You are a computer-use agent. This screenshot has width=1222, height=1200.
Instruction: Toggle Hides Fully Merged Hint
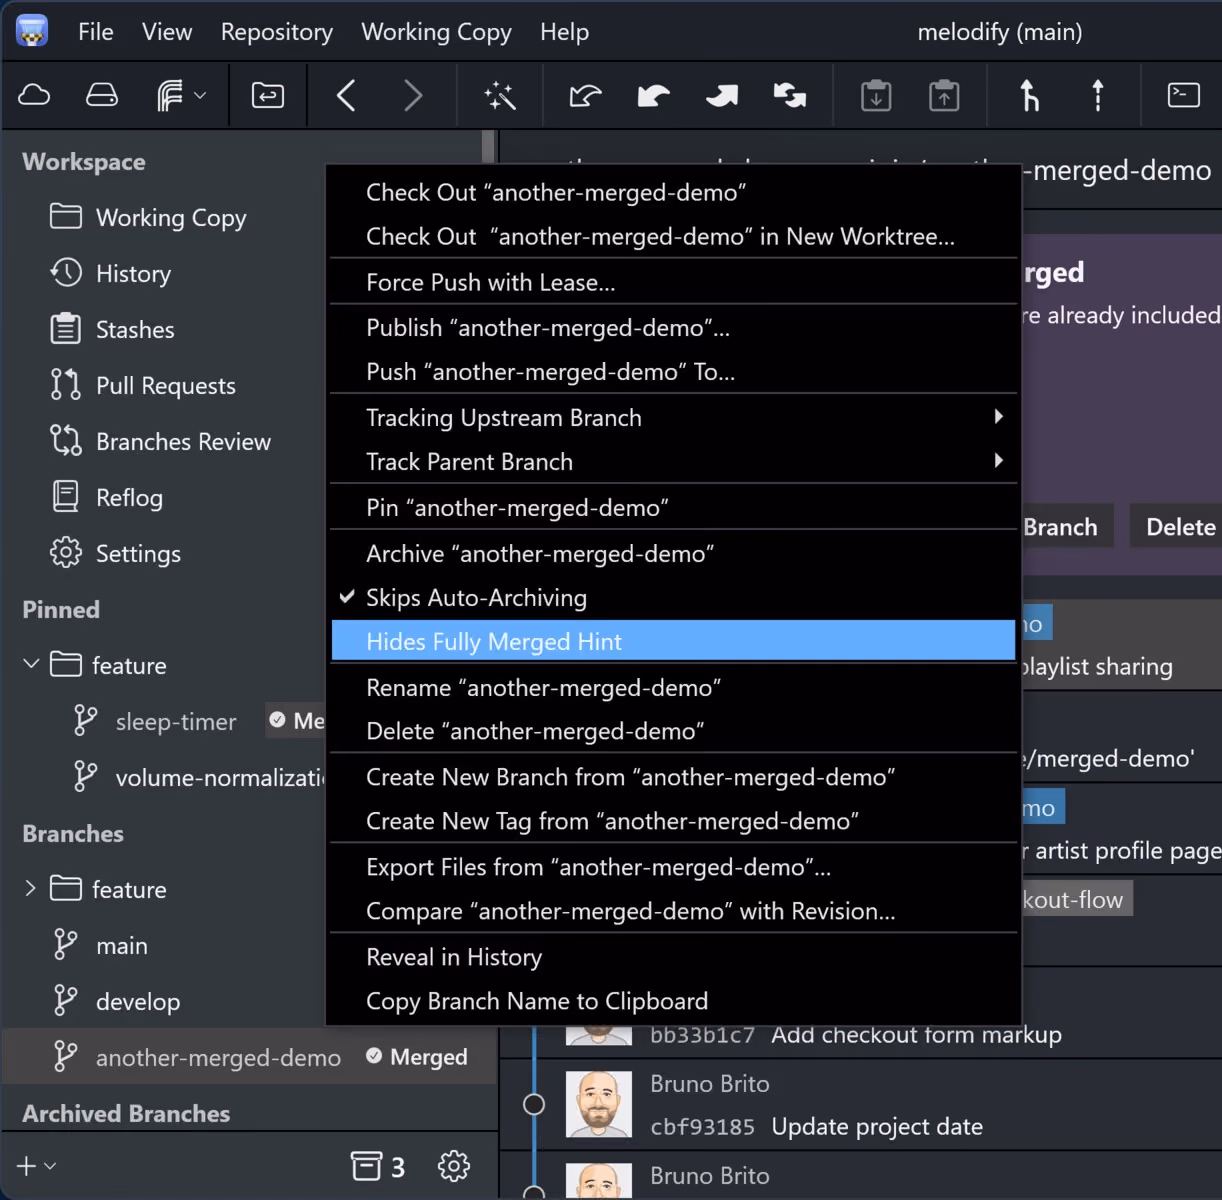(674, 641)
